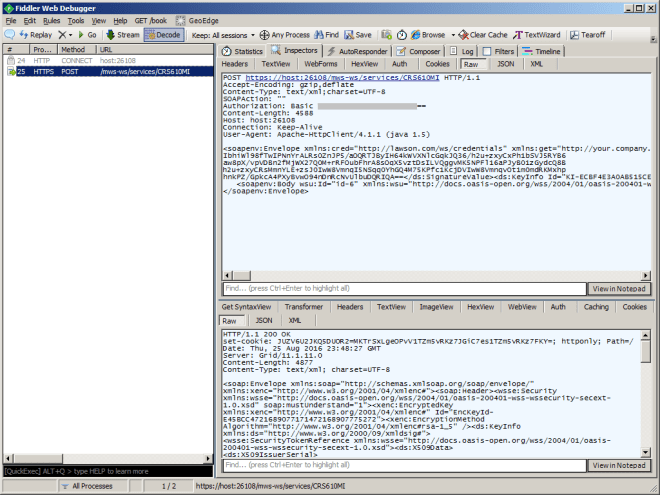The width and height of the screenshot is (660, 495).
Task: Click the Go resume button
Action: pos(86,34)
